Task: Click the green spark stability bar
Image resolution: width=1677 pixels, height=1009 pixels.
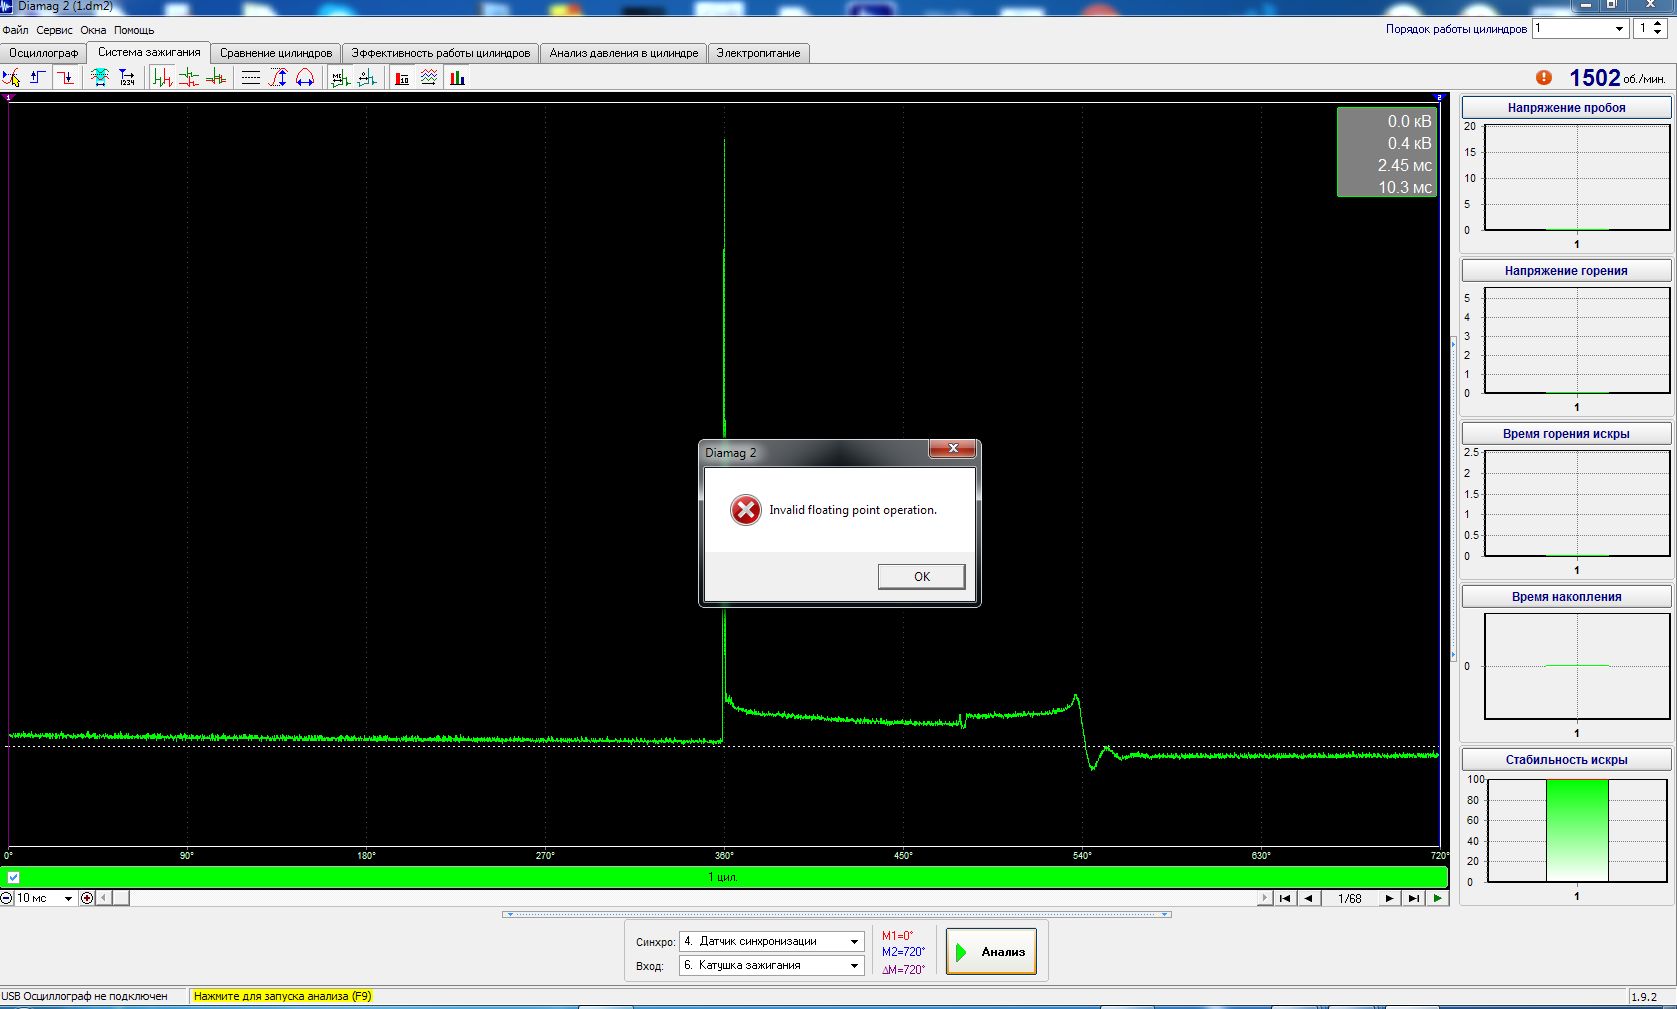Action: point(1577,830)
